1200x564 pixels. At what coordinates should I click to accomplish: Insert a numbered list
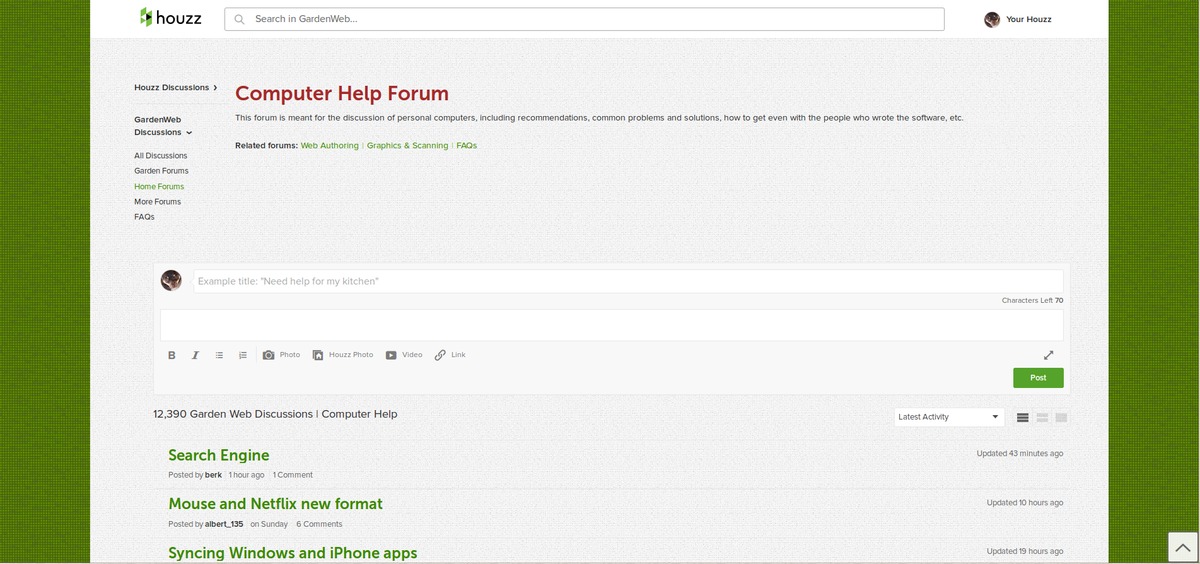(243, 355)
